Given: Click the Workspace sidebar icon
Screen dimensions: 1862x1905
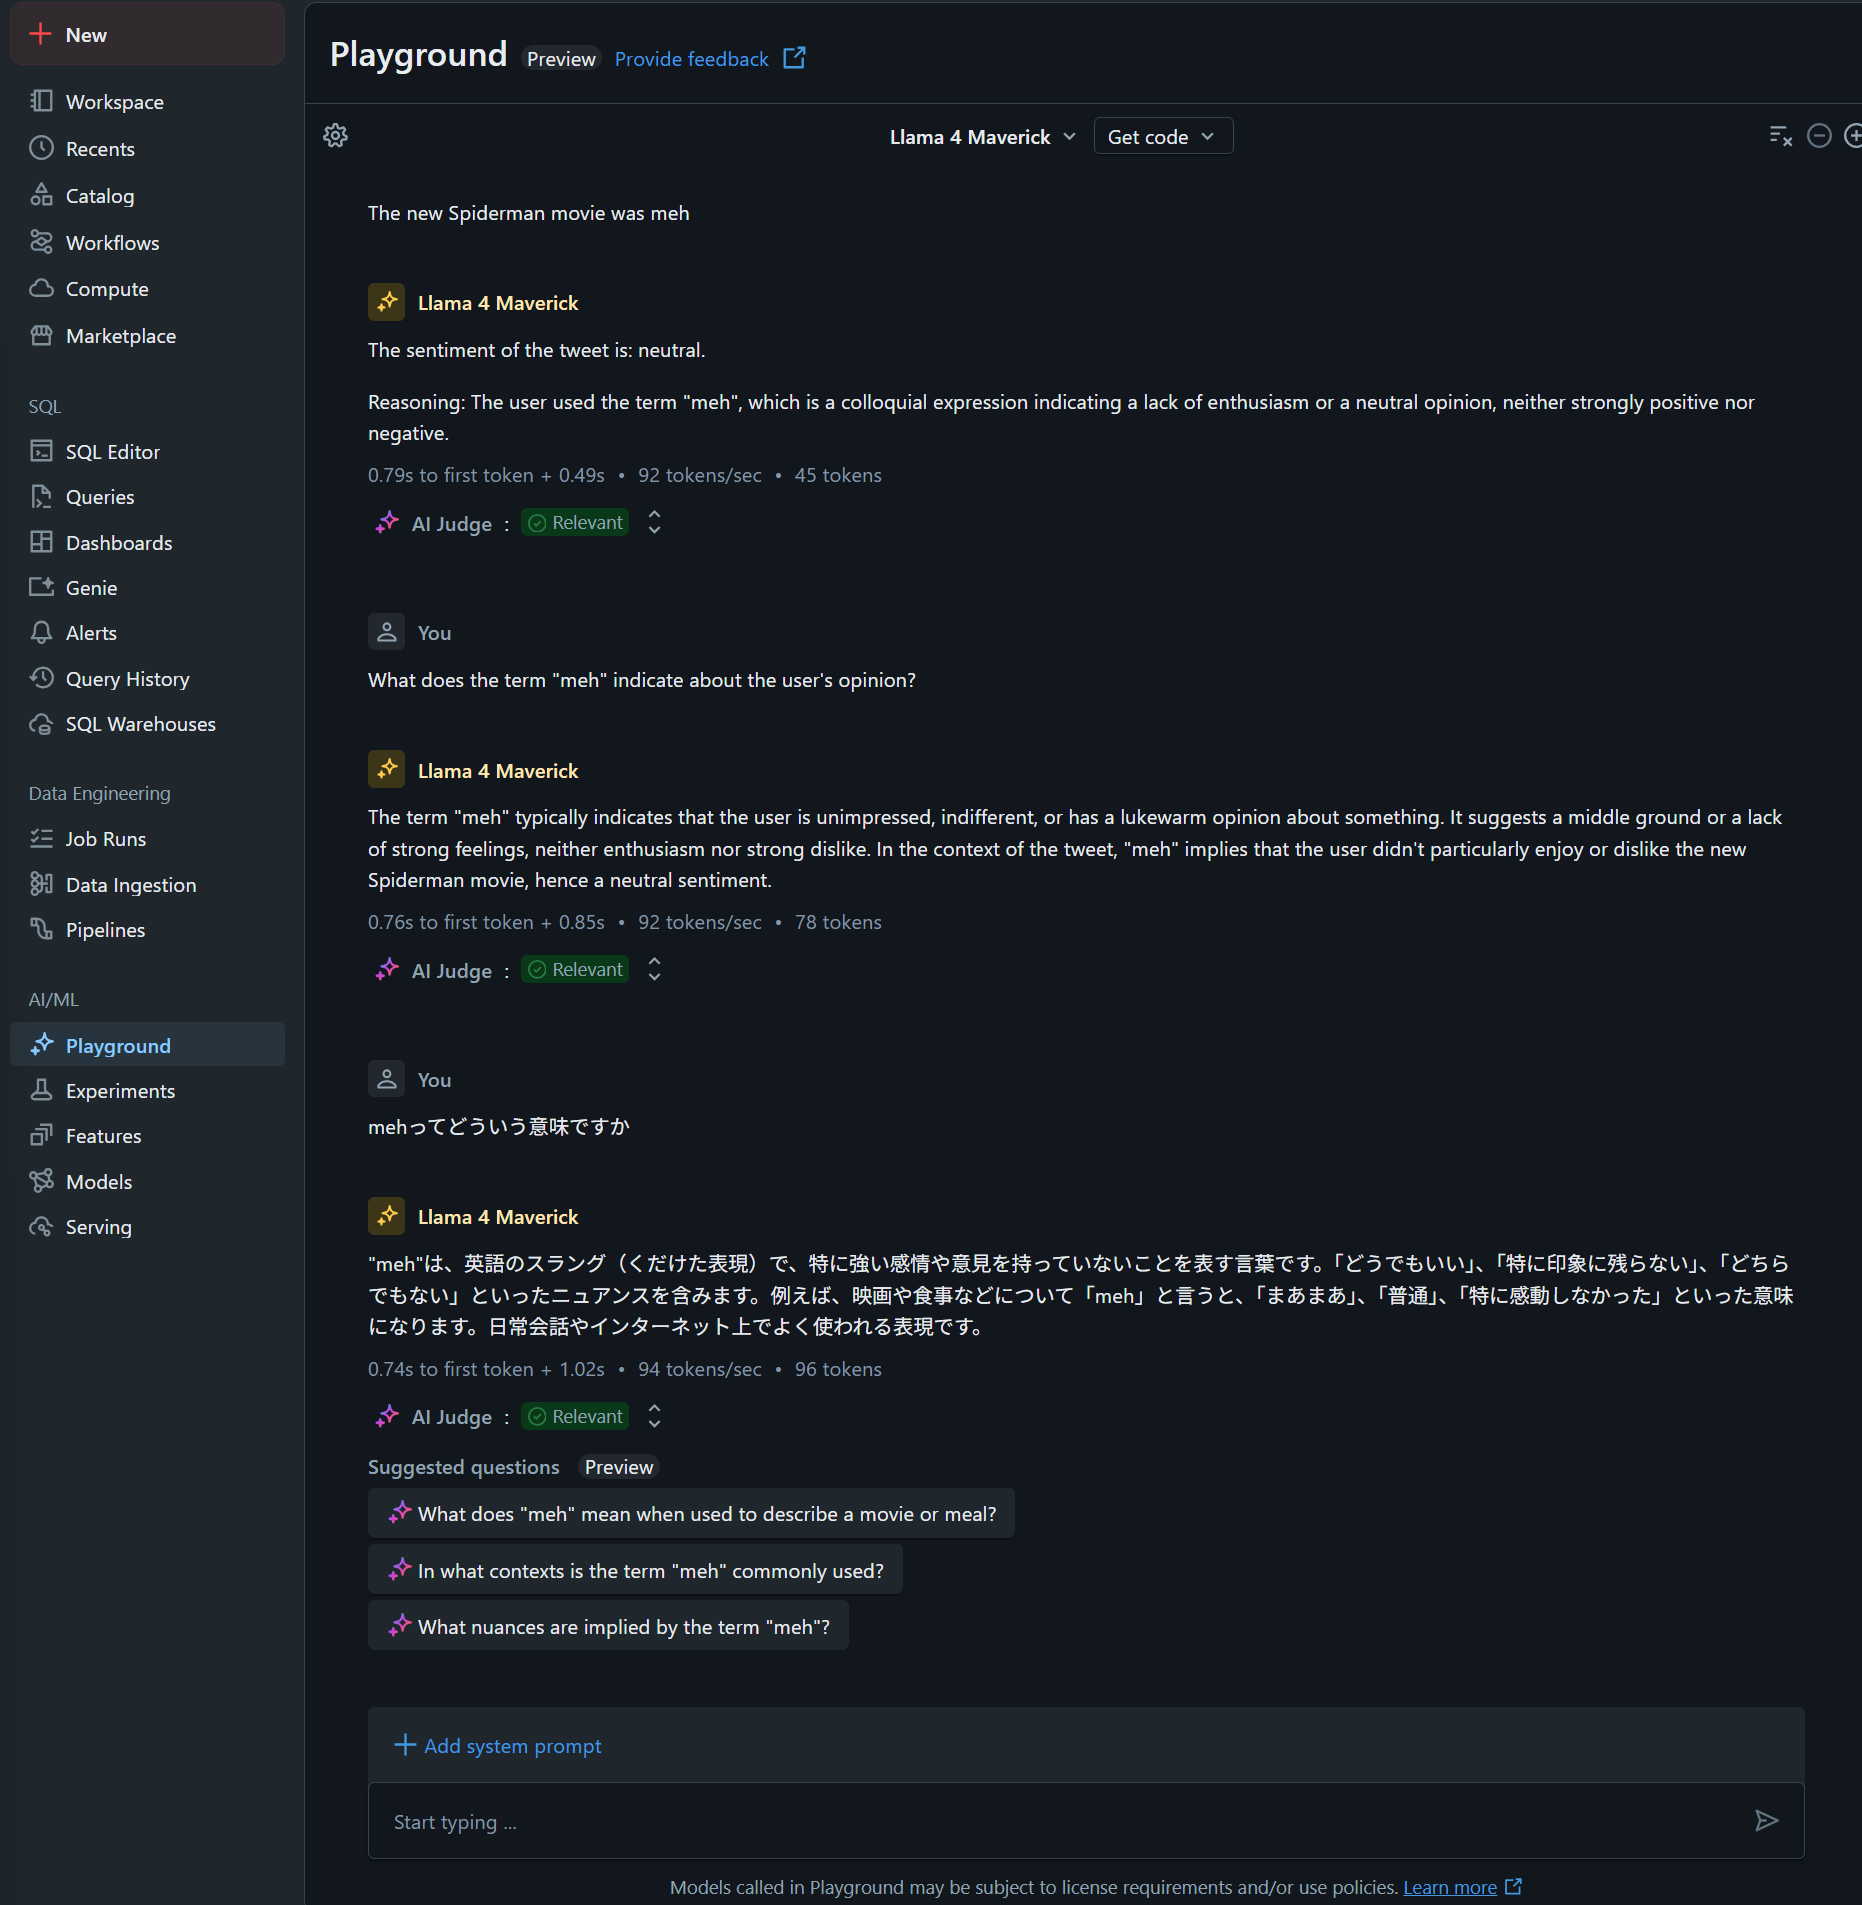Looking at the screenshot, I should tap(41, 101).
